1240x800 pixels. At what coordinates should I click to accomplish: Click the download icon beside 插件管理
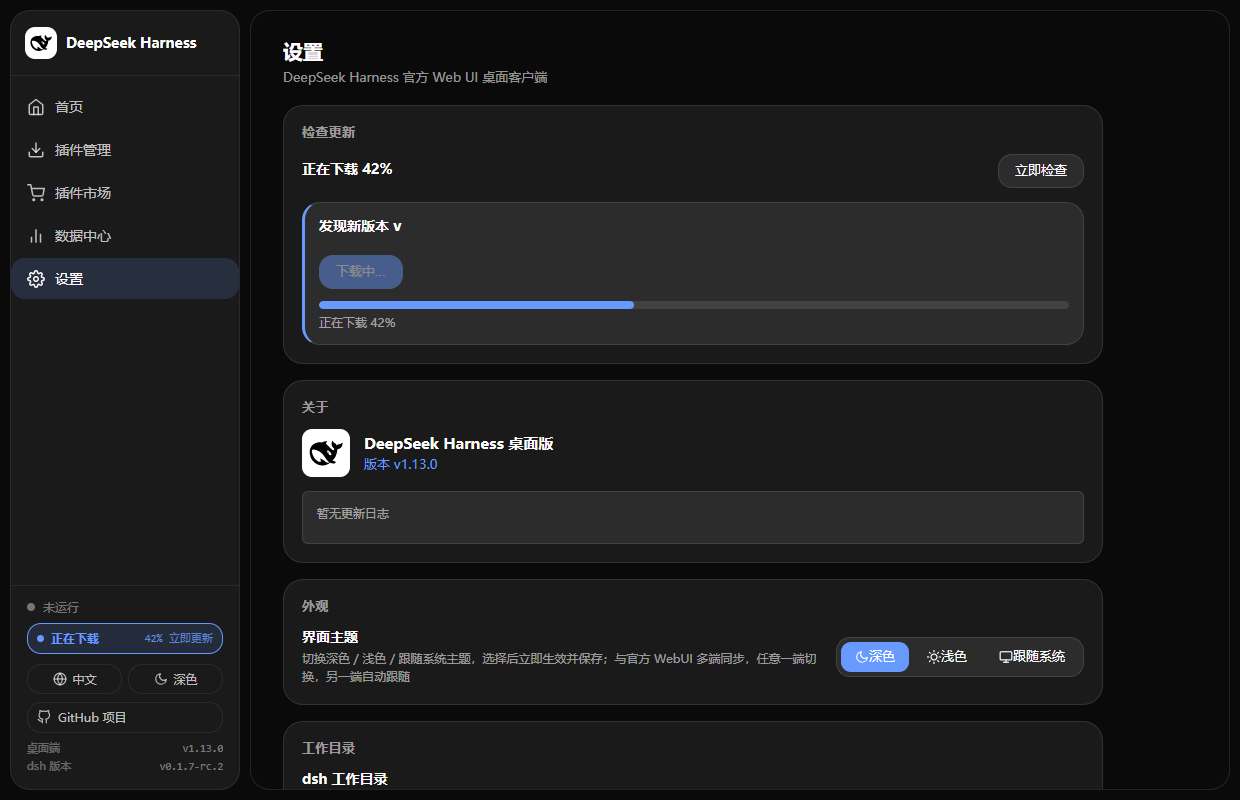(x=36, y=150)
